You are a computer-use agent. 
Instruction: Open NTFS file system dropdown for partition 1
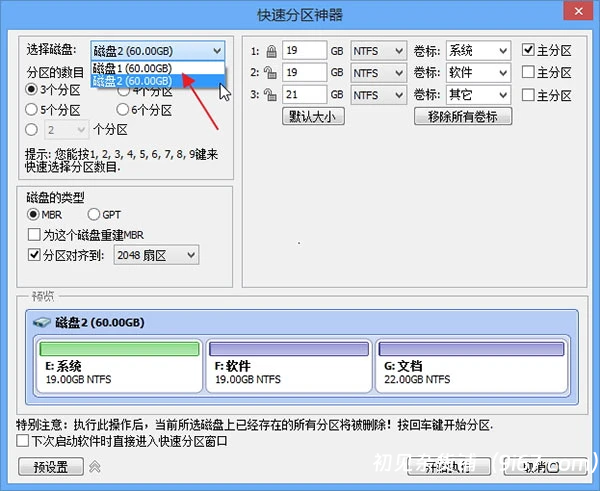tap(378, 51)
